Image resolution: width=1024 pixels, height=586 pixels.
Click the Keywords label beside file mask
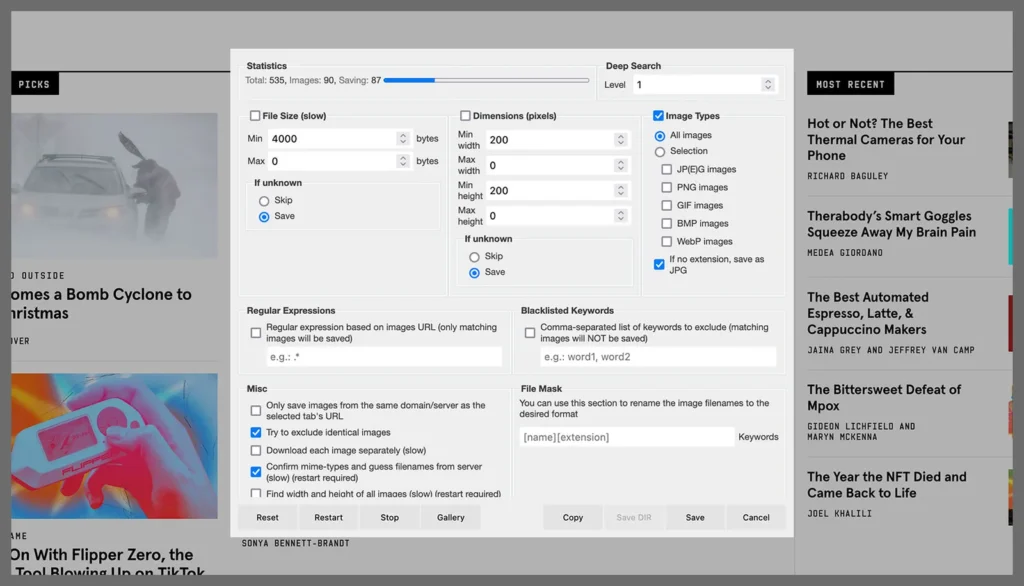(x=758, y=437)
